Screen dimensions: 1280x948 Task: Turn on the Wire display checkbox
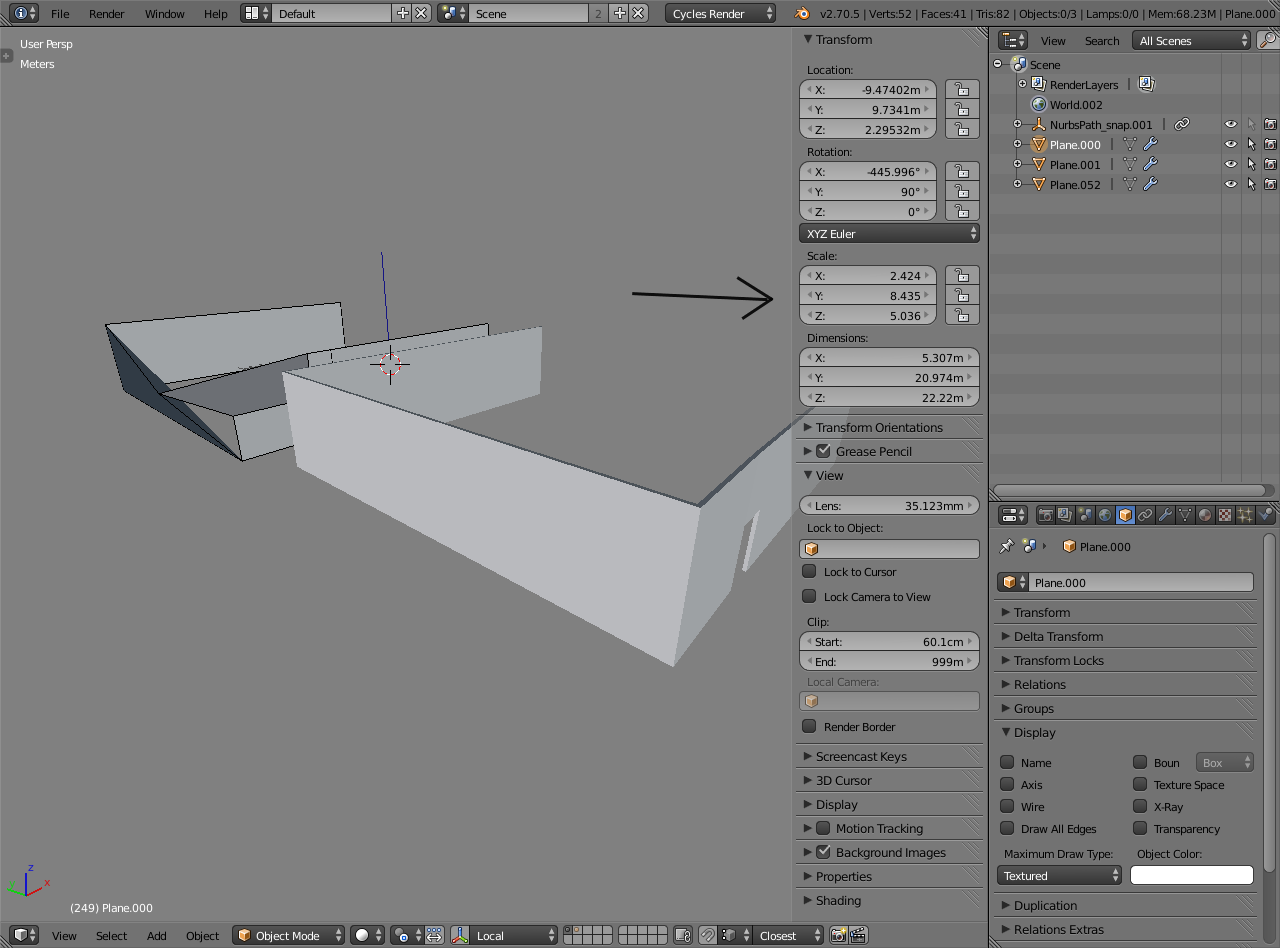click(1008, 806)
